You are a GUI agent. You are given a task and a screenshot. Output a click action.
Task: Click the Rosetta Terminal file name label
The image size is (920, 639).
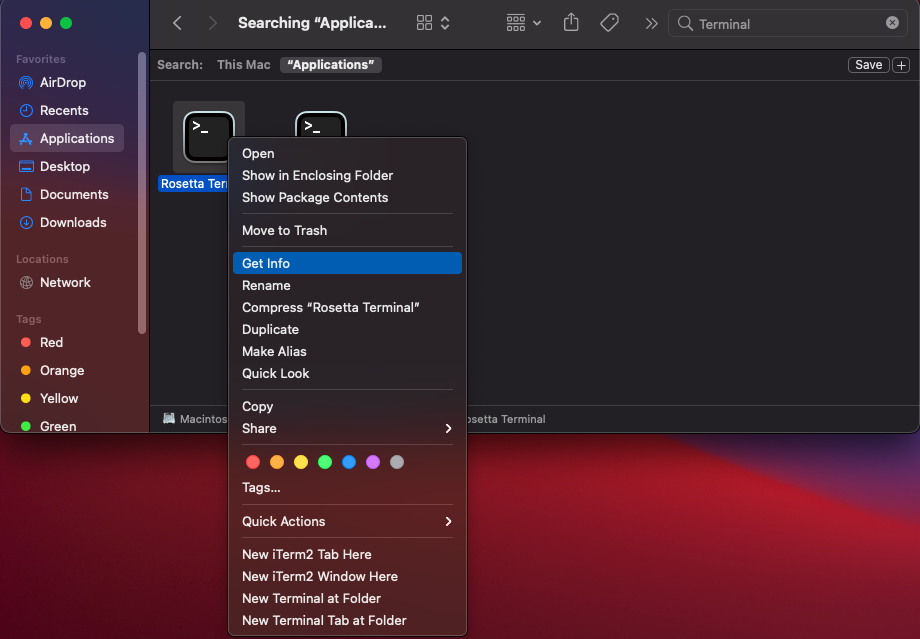point(194,184)
